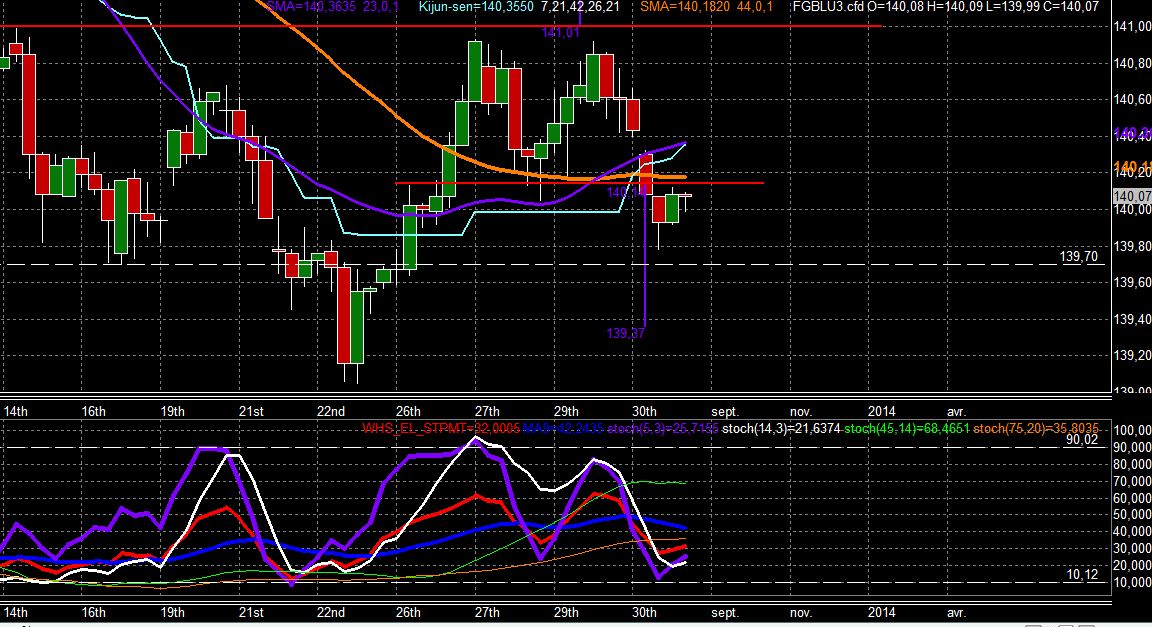Click 50,000 on the stochastic scale
This screenshot has width=1152, height=627.
pos(1132,515)
